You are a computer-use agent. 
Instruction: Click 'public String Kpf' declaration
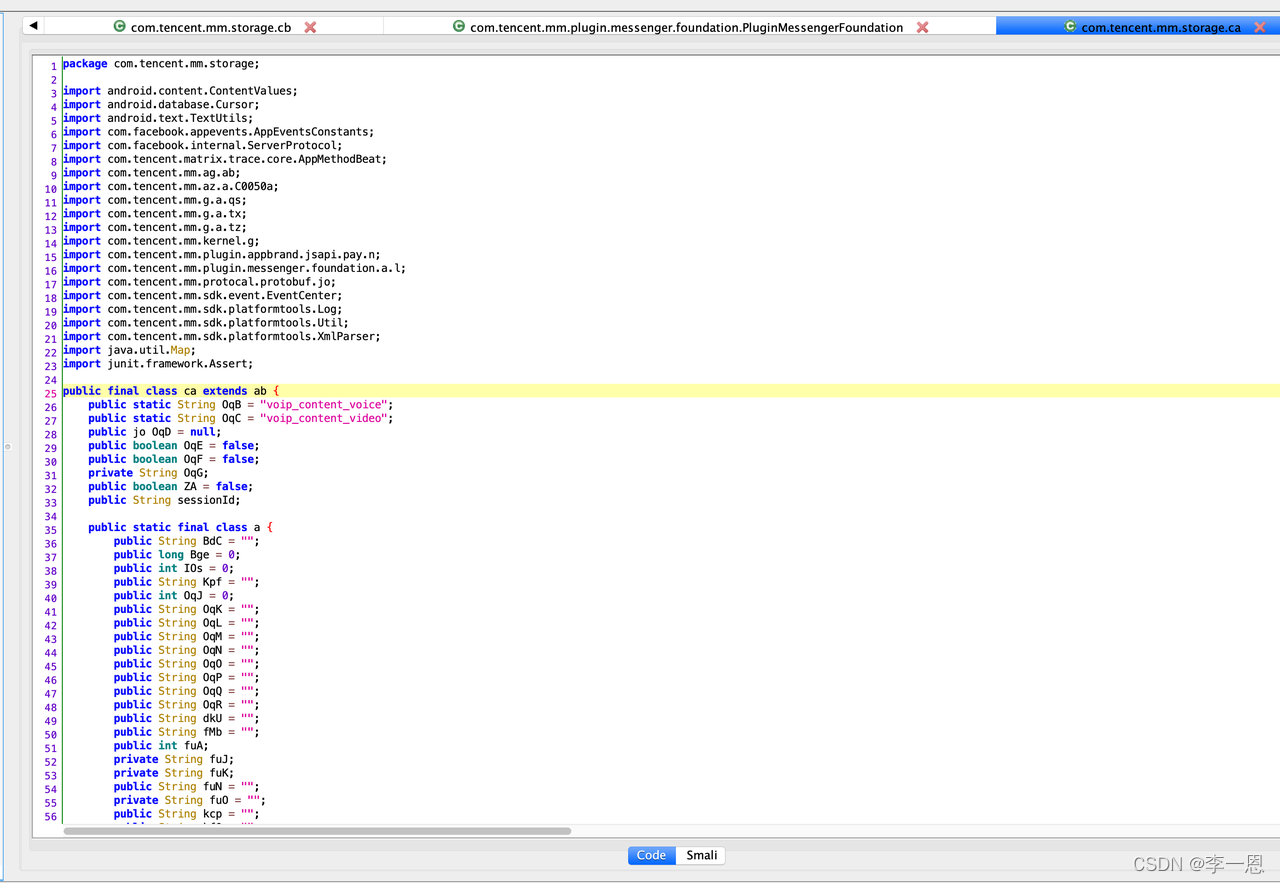(187, 582)
